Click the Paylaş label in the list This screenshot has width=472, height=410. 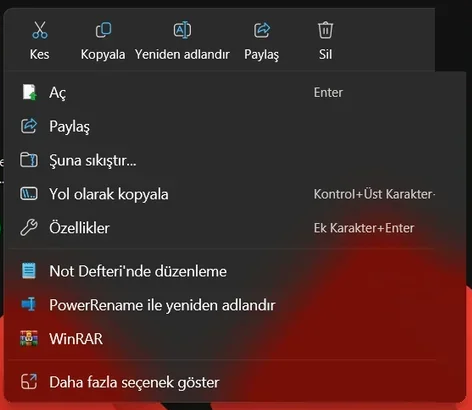(70, 127)
